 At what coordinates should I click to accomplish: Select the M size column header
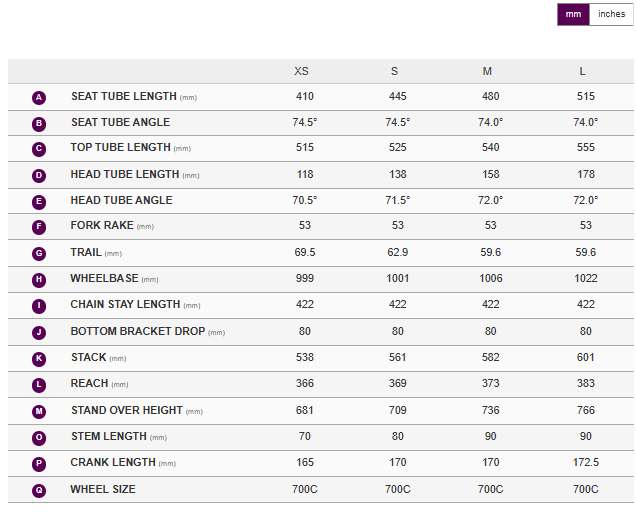487,71
